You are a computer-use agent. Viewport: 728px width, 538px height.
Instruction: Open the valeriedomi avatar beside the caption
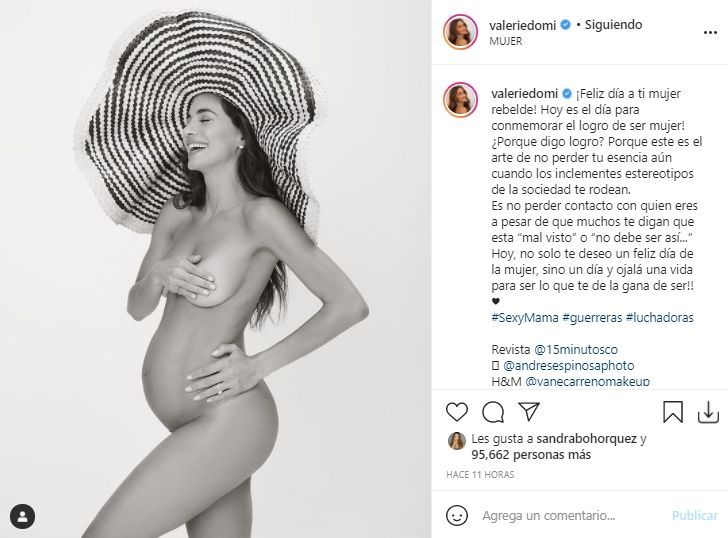(460, 100)
